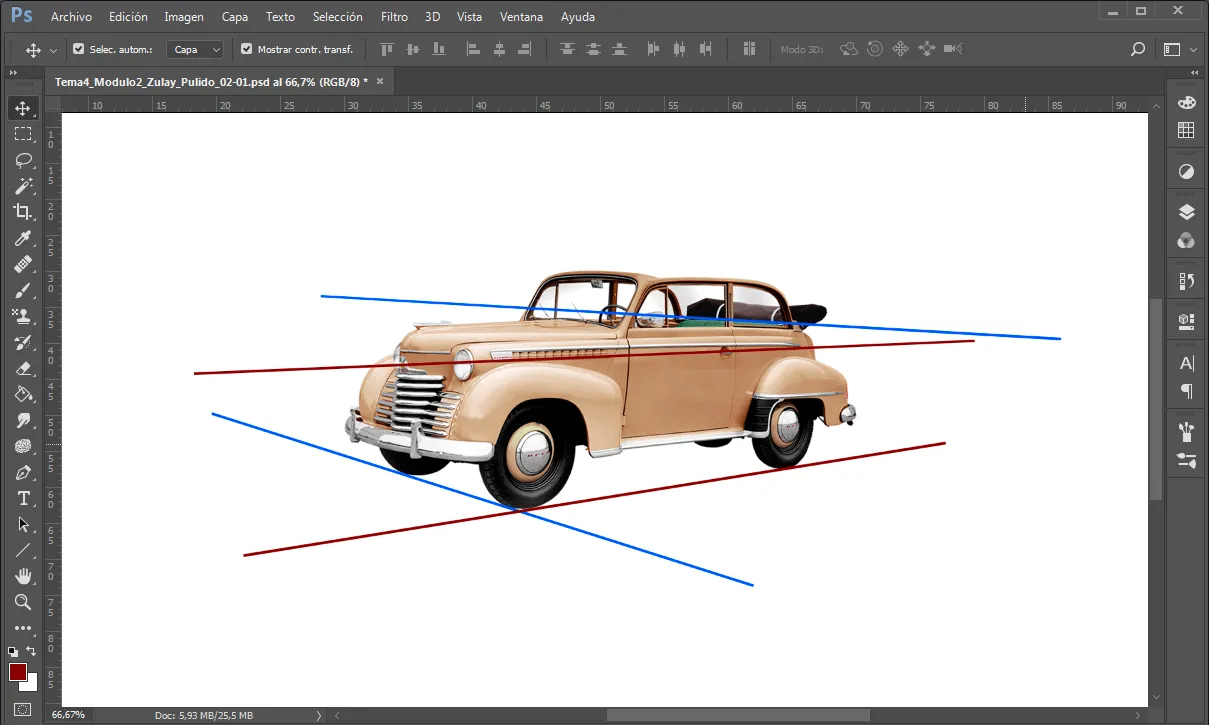1209x725 pixels.
Task: Select the History Brush tool
Action: click(23, 342)
